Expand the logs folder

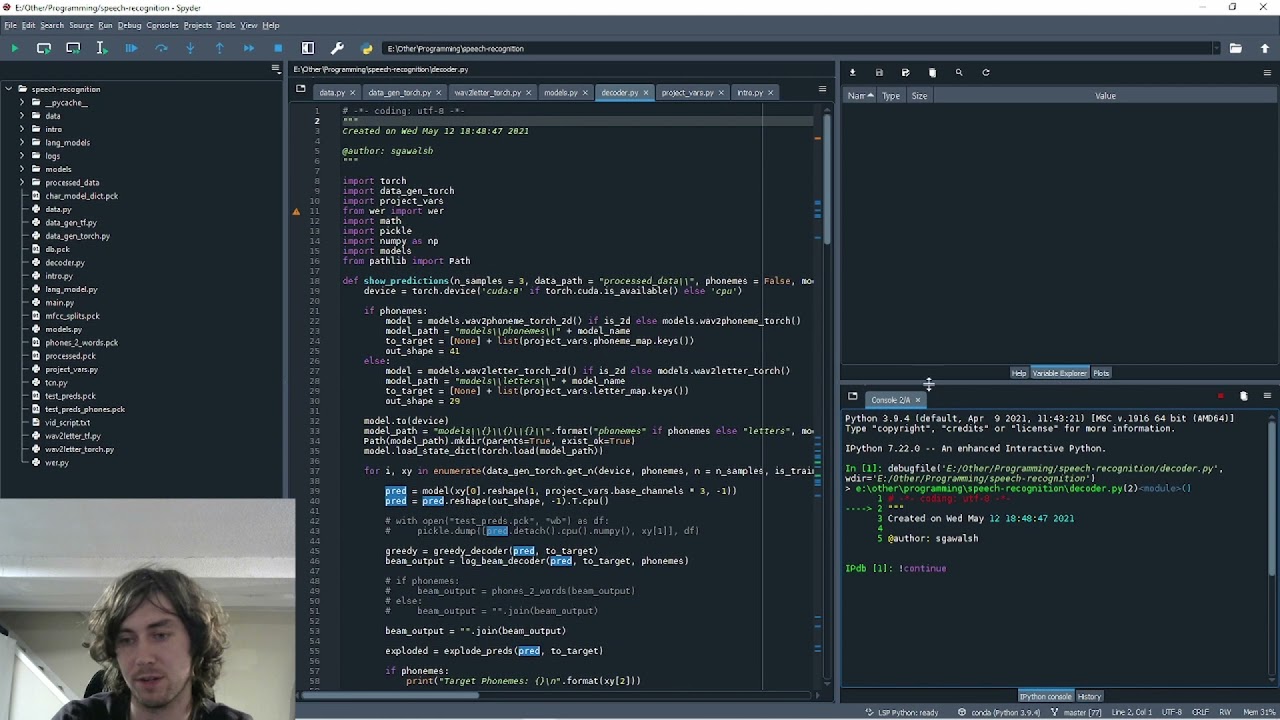(22, 156)
